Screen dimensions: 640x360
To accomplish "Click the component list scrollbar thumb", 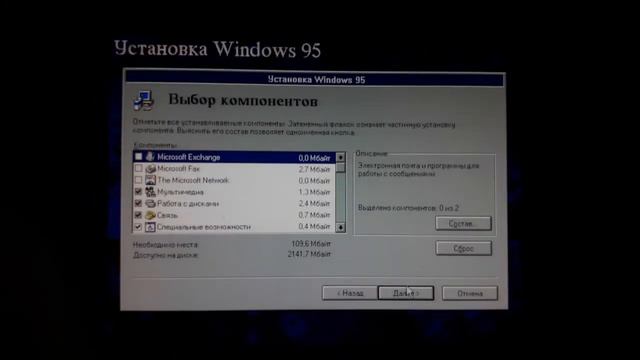I will coord(340,167).
